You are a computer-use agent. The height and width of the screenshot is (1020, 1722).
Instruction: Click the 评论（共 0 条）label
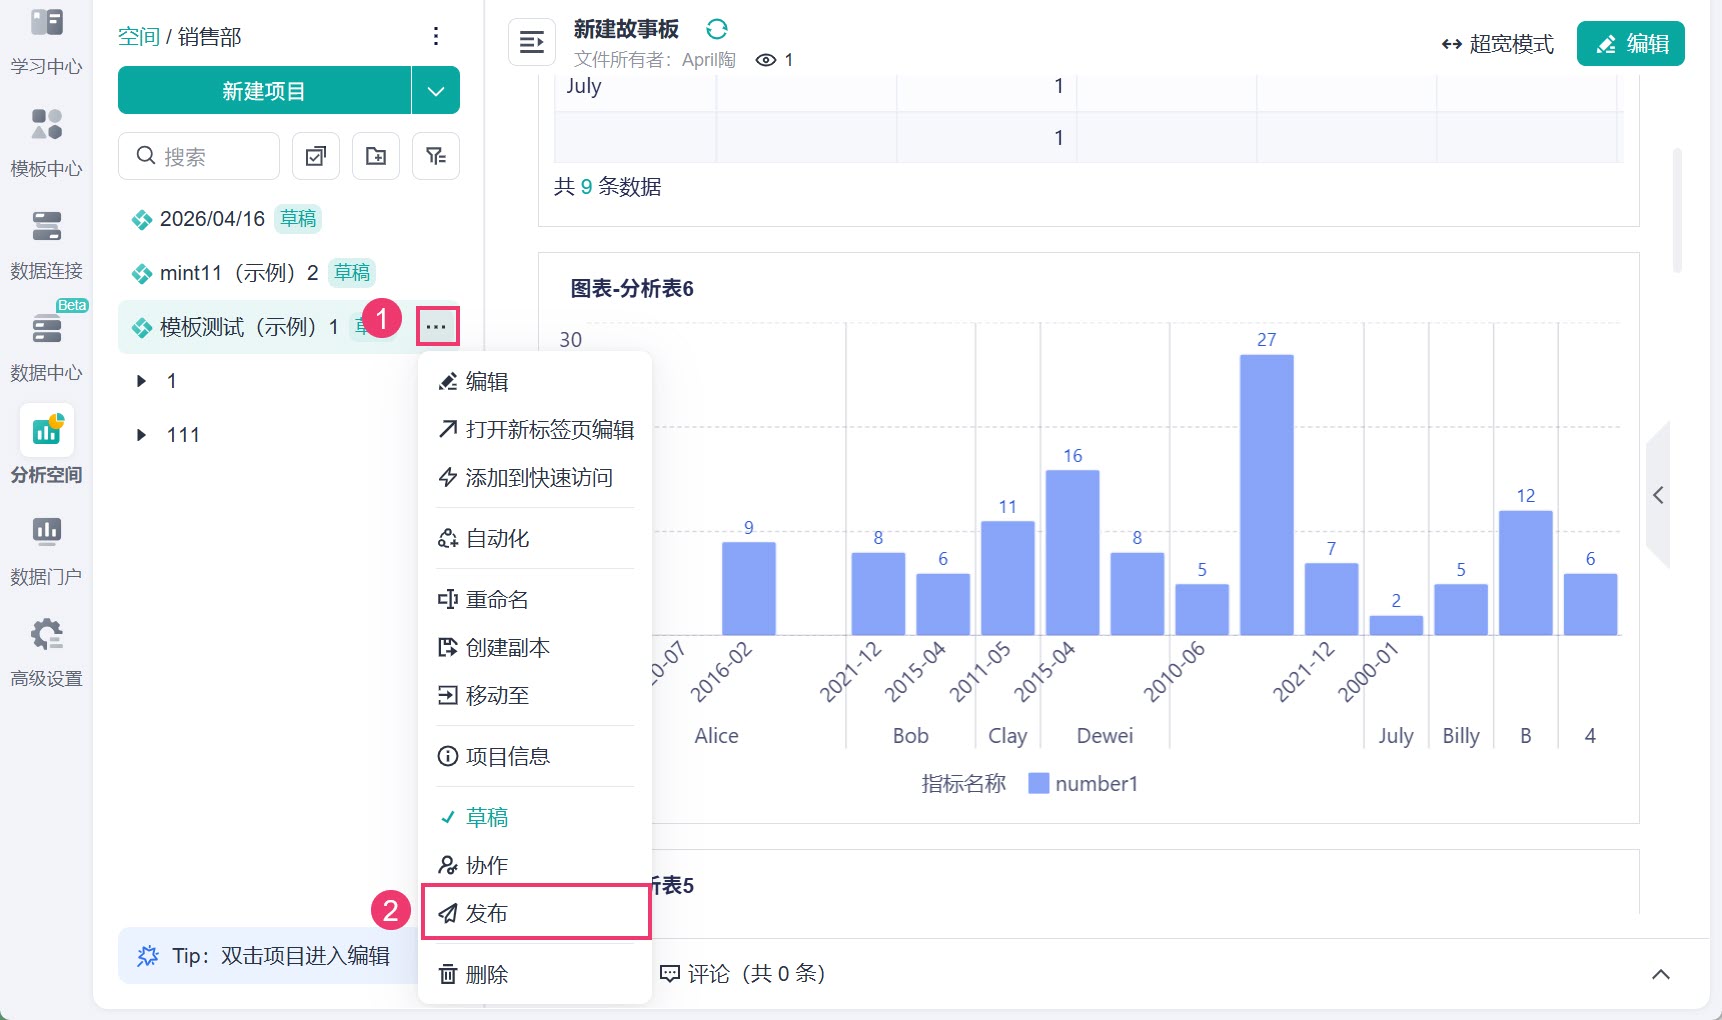coord(743,974)
